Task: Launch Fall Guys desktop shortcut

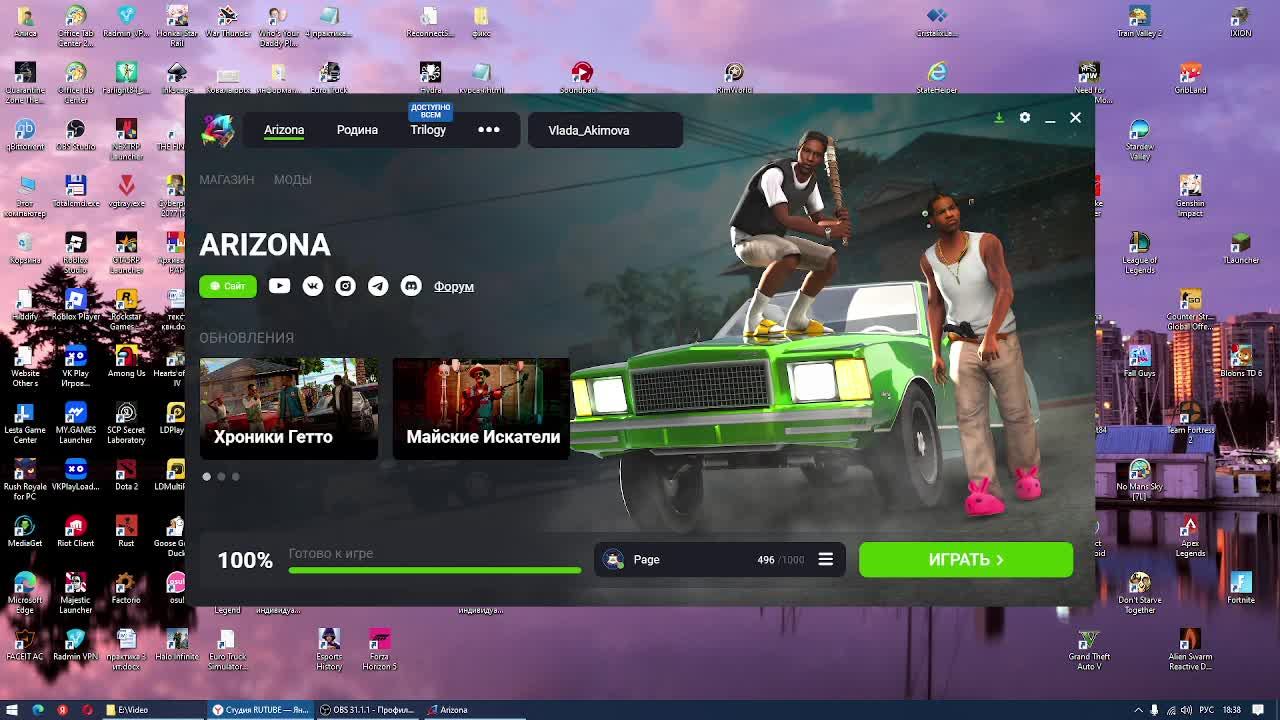Action: pyautogui.click(x=1139, y=361)
